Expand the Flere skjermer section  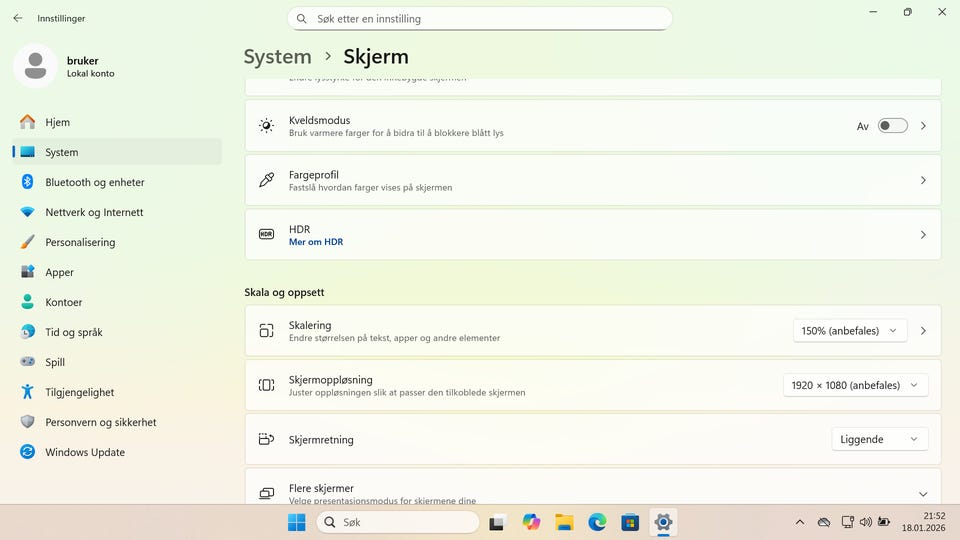pos(923,493)
